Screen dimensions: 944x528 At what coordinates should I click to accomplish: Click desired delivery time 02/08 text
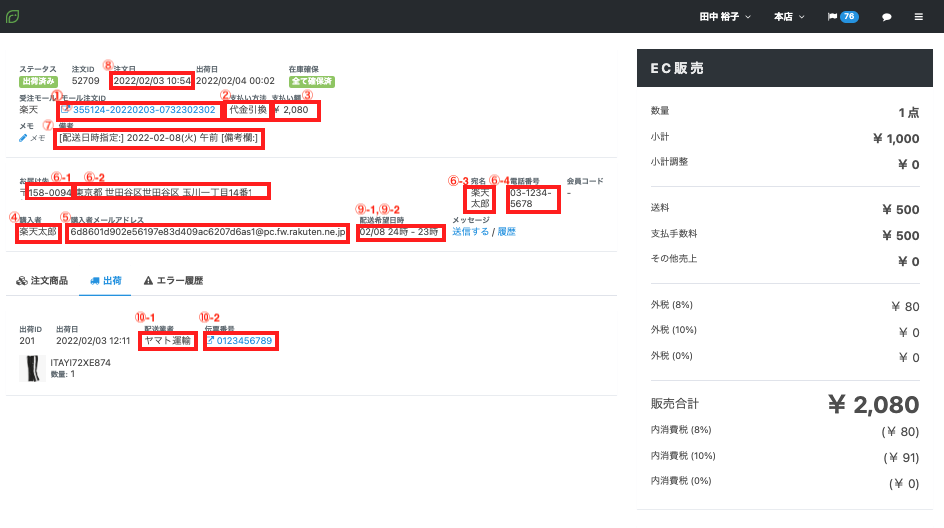click(x=399, y=232)
